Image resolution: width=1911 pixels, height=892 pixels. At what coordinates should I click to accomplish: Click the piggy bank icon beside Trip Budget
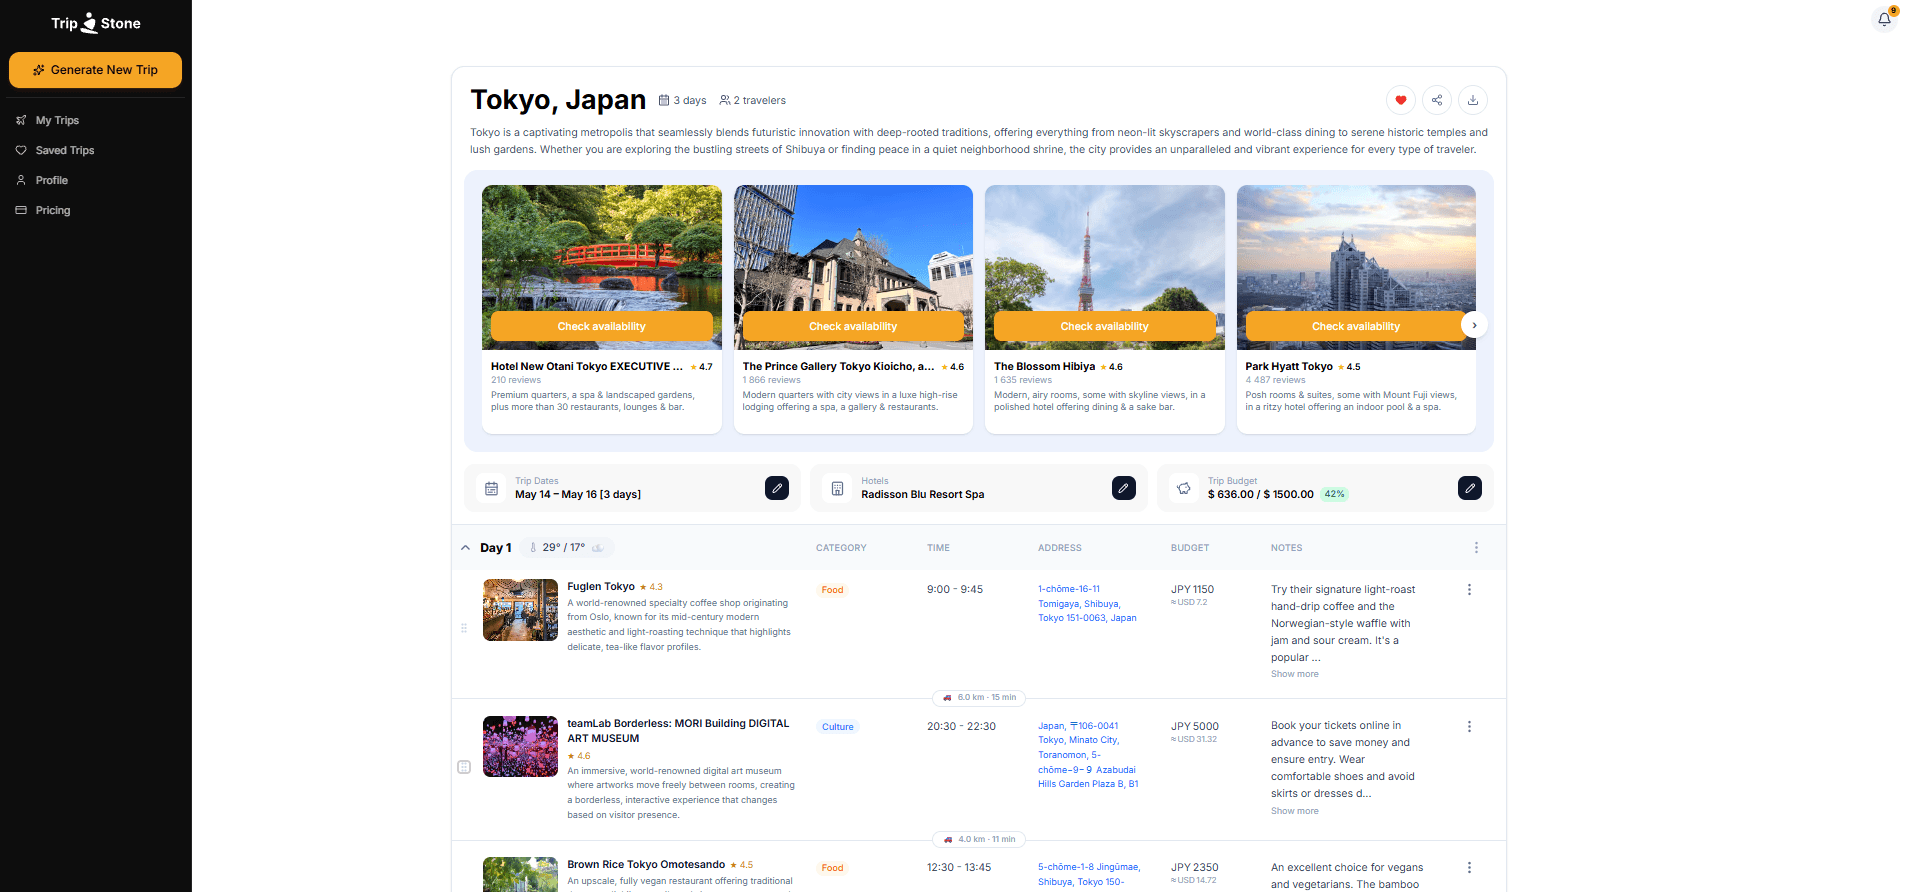(1184, 488)
